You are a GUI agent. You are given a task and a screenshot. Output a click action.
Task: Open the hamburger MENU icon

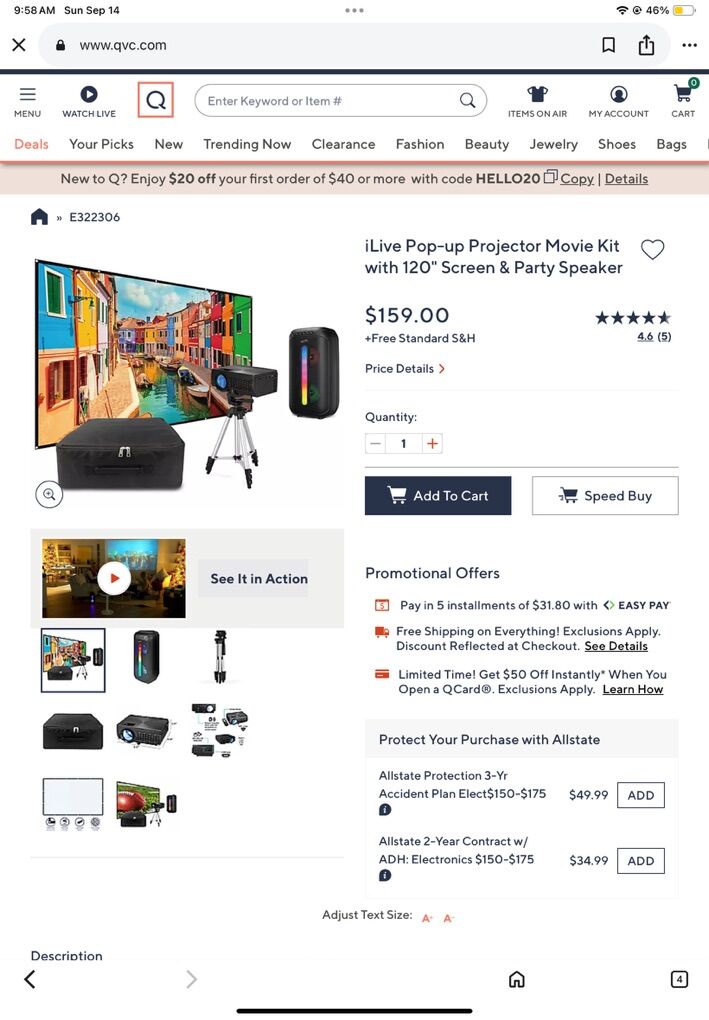point(27,94)
